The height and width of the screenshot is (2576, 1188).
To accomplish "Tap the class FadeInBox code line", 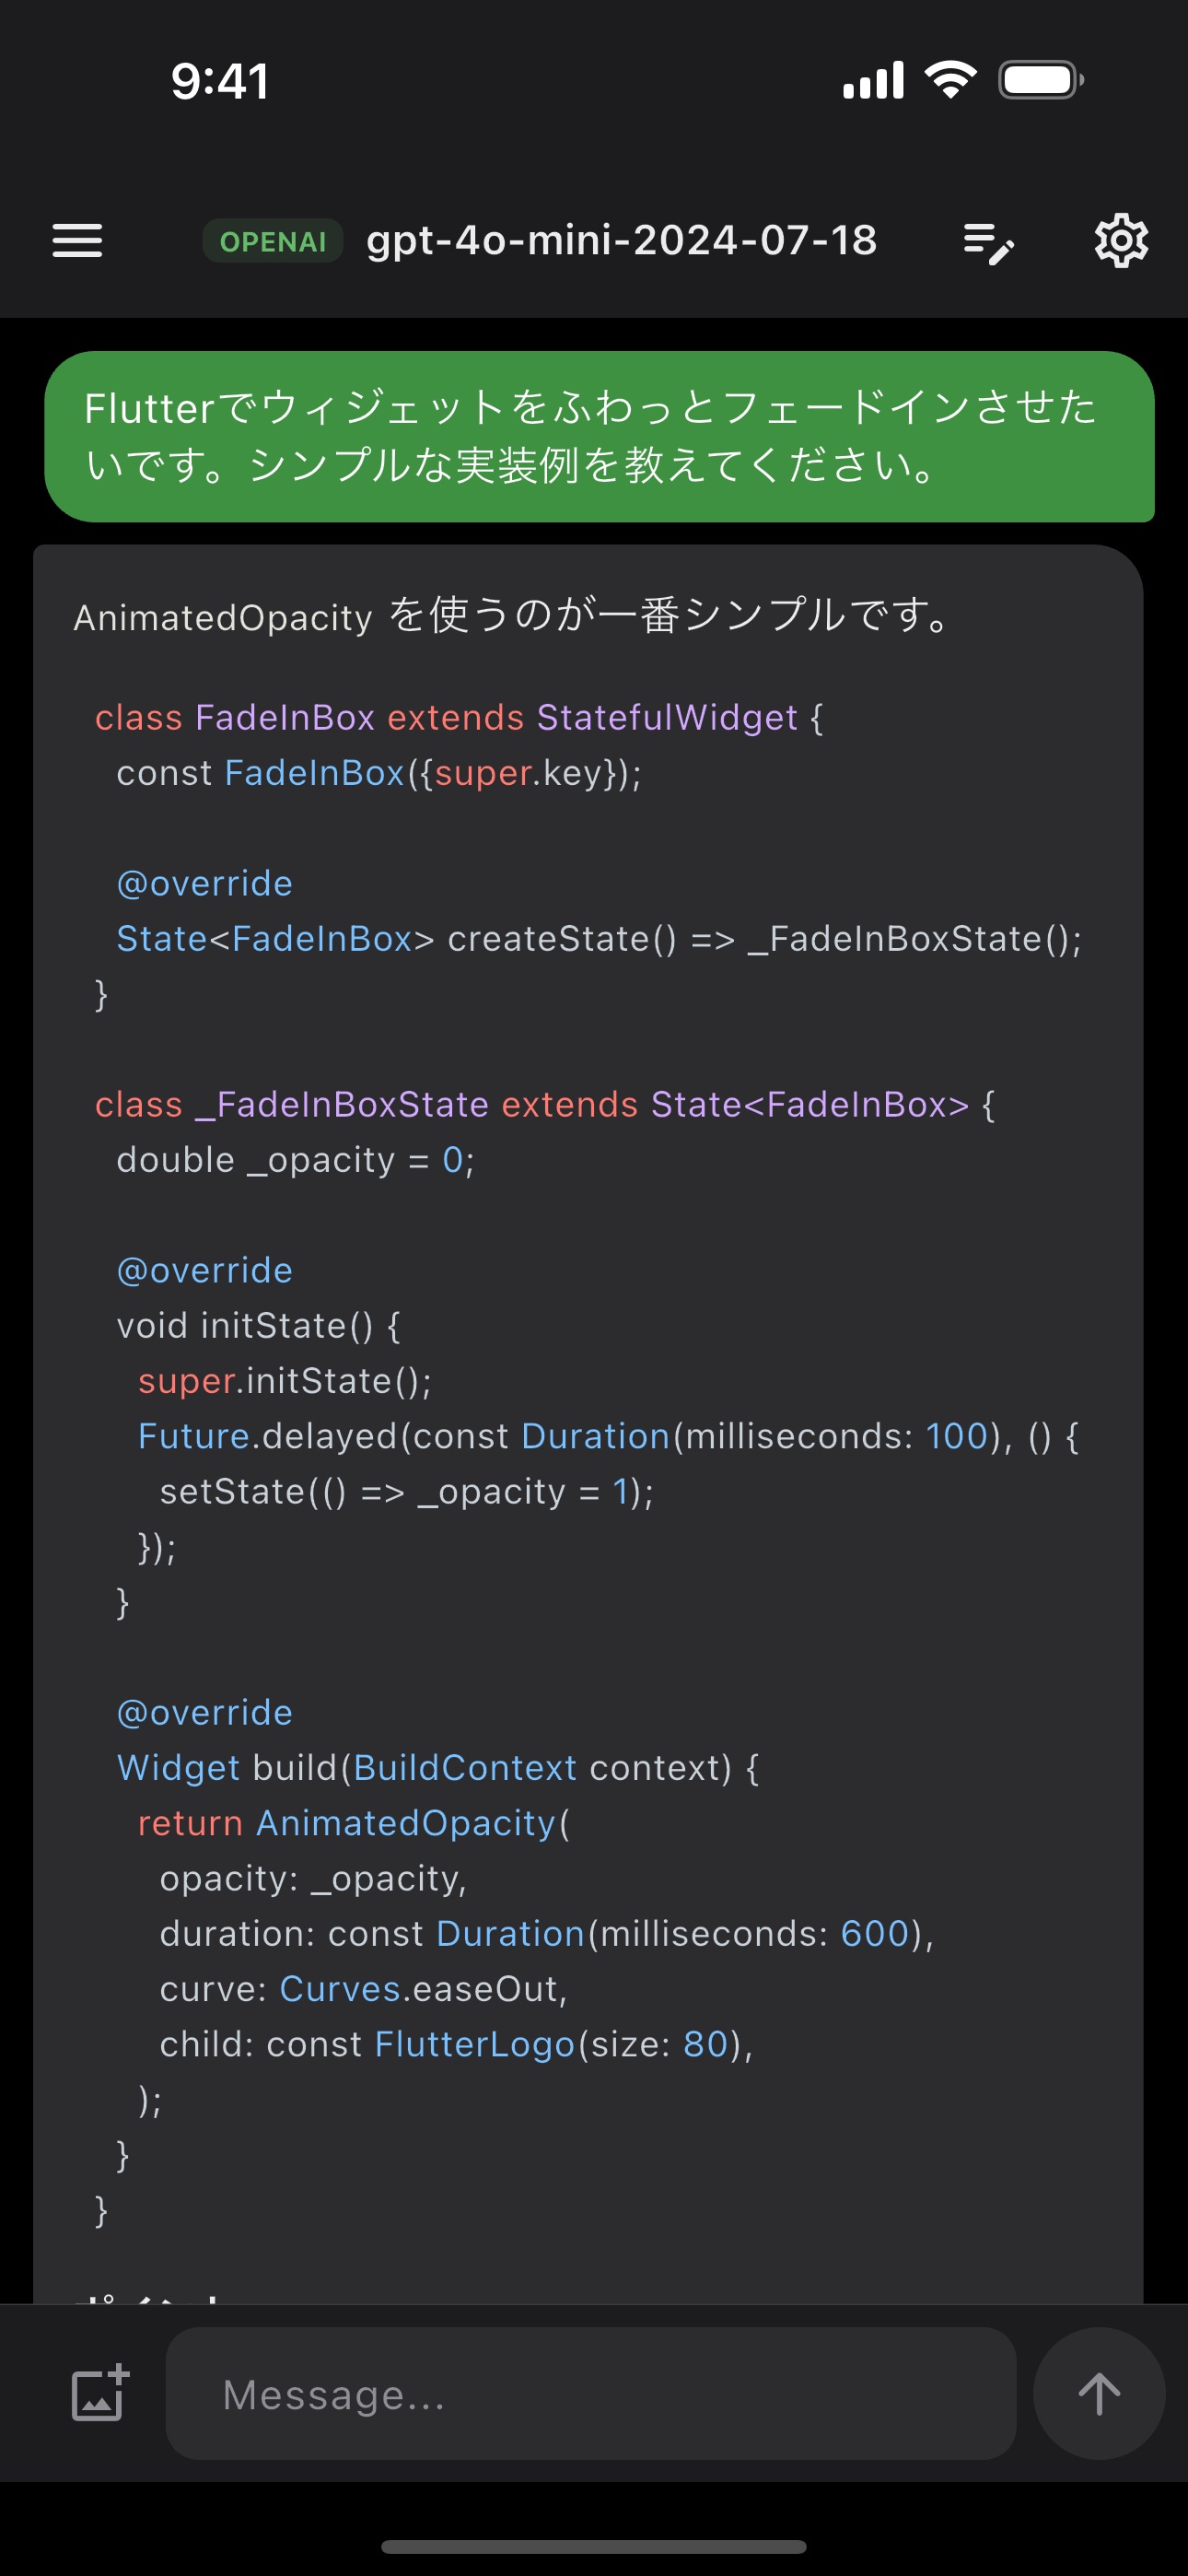I will (459, 718).
